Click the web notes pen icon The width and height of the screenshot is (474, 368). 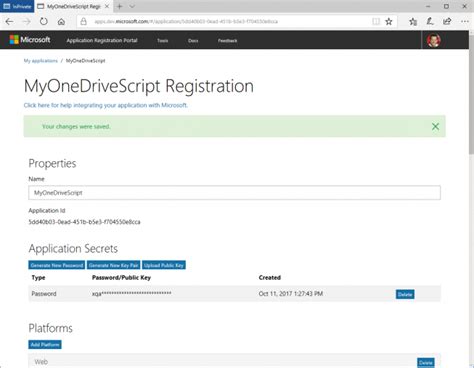click(x=430, y=22)
